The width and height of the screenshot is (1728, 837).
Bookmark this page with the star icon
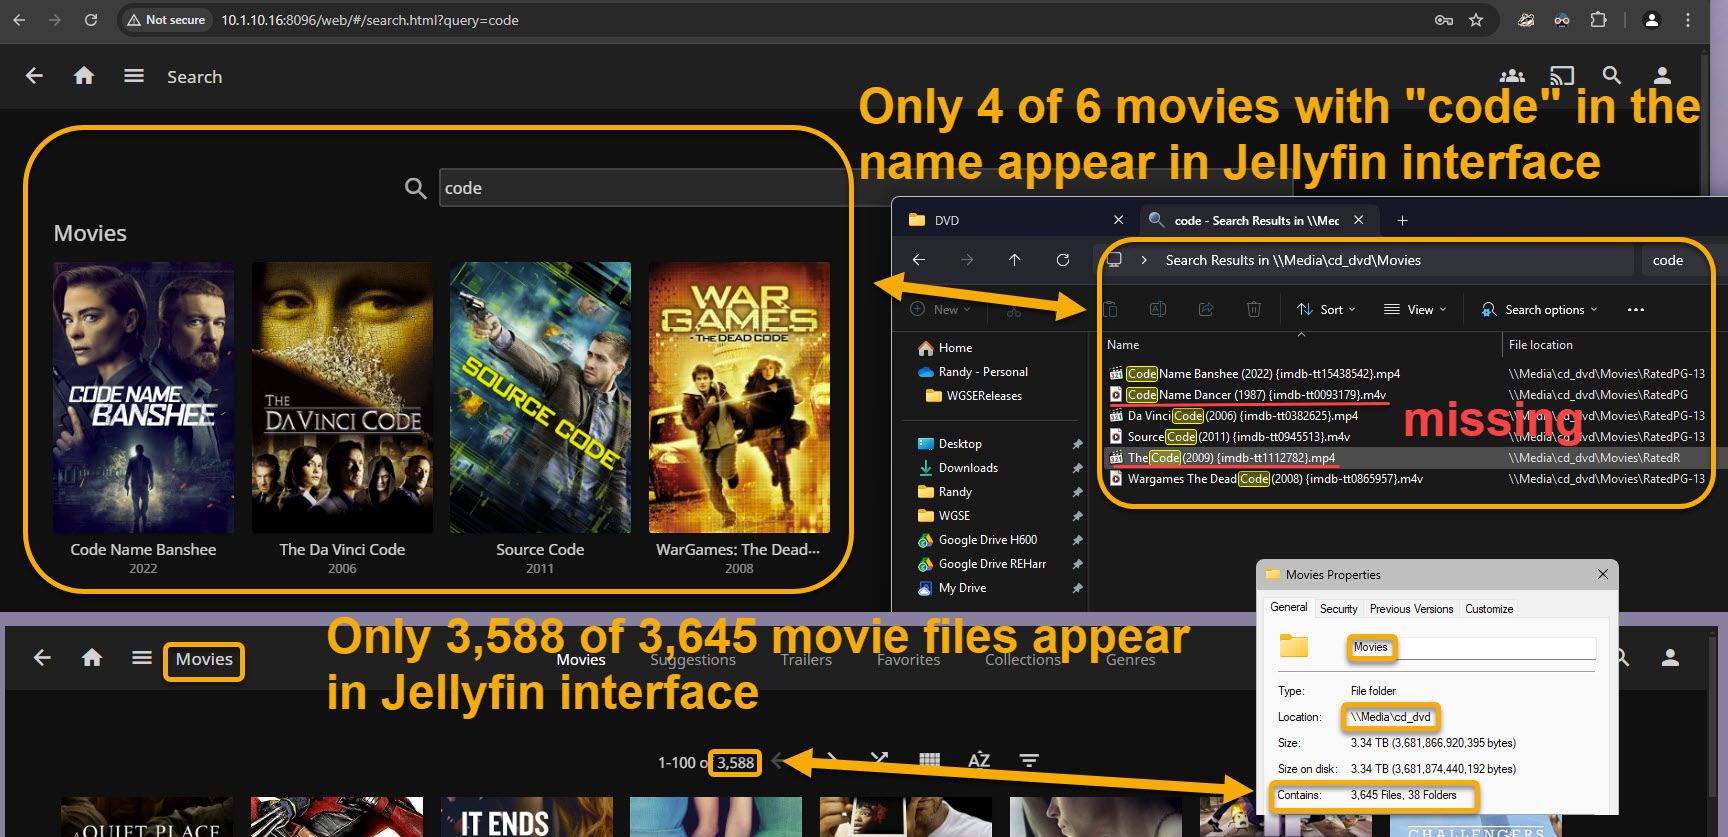1476,20
